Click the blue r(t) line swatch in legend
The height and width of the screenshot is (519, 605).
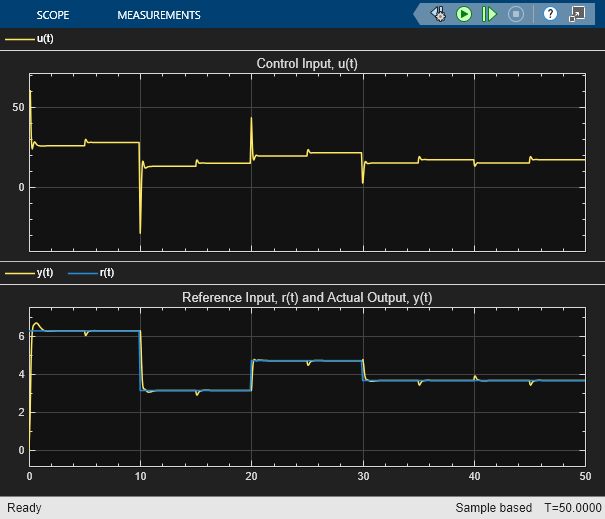(x=83, y=273)
